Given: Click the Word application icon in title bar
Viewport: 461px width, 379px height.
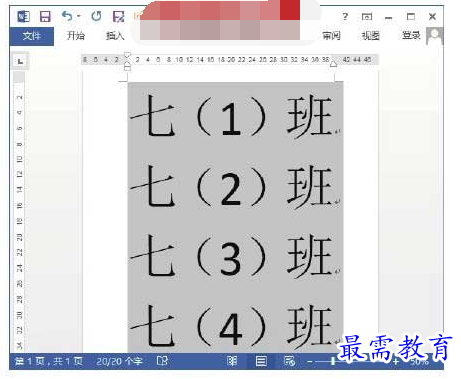Looking at the screenshot, I should (x=23, y=16).
